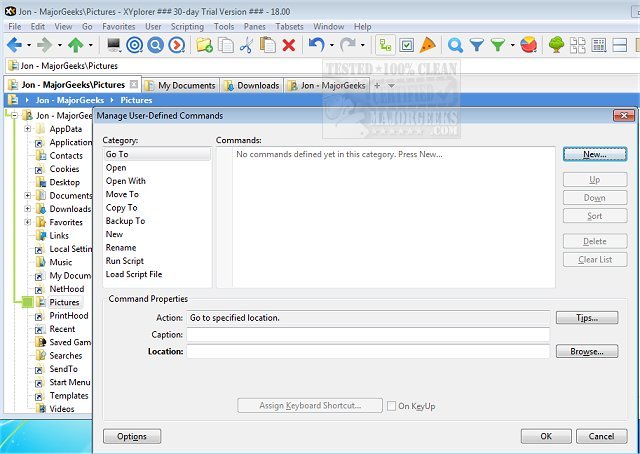
Task: Click the address bar path field
Action: [320, 66]
